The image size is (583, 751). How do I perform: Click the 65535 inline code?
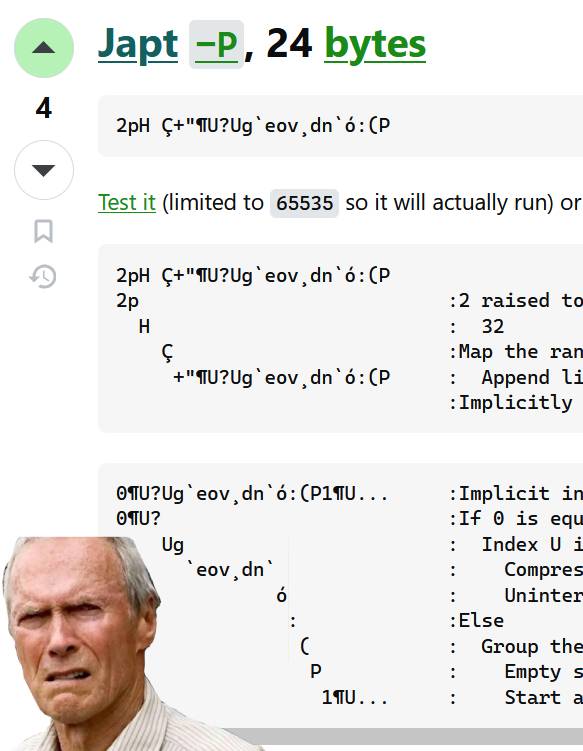[304, 204]
